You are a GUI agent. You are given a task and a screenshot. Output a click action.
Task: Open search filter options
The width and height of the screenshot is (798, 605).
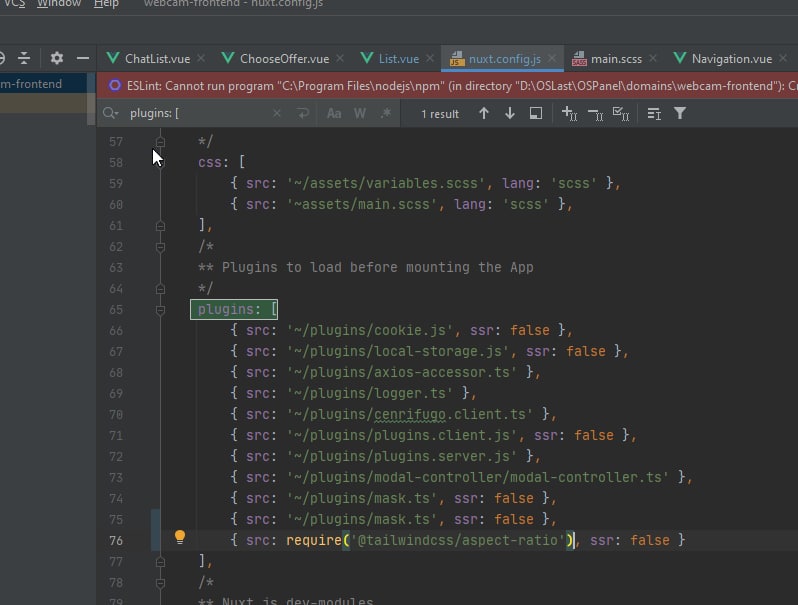click(680, 113)
